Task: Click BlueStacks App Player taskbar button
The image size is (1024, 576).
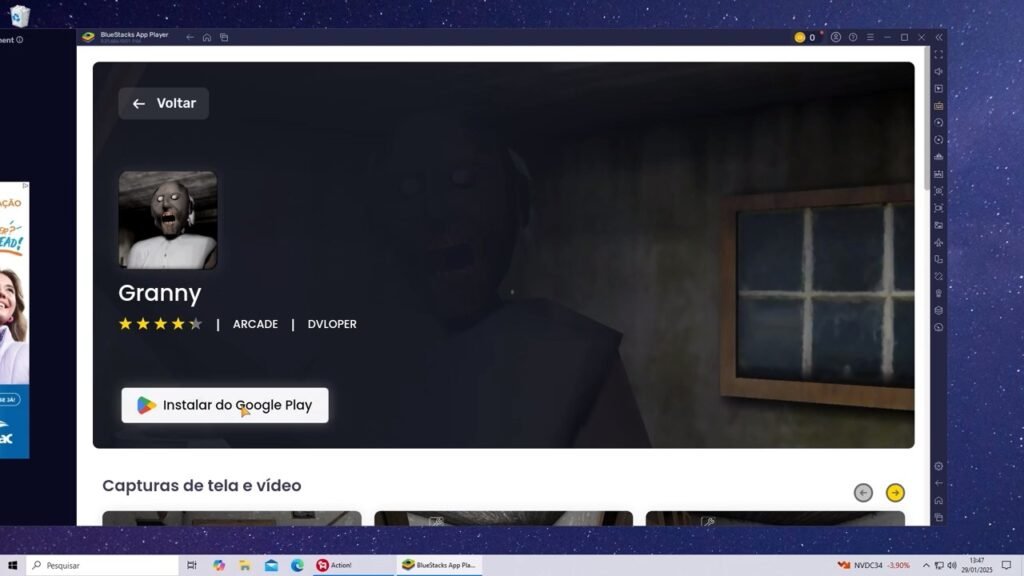Action: [x=439, y=565]
